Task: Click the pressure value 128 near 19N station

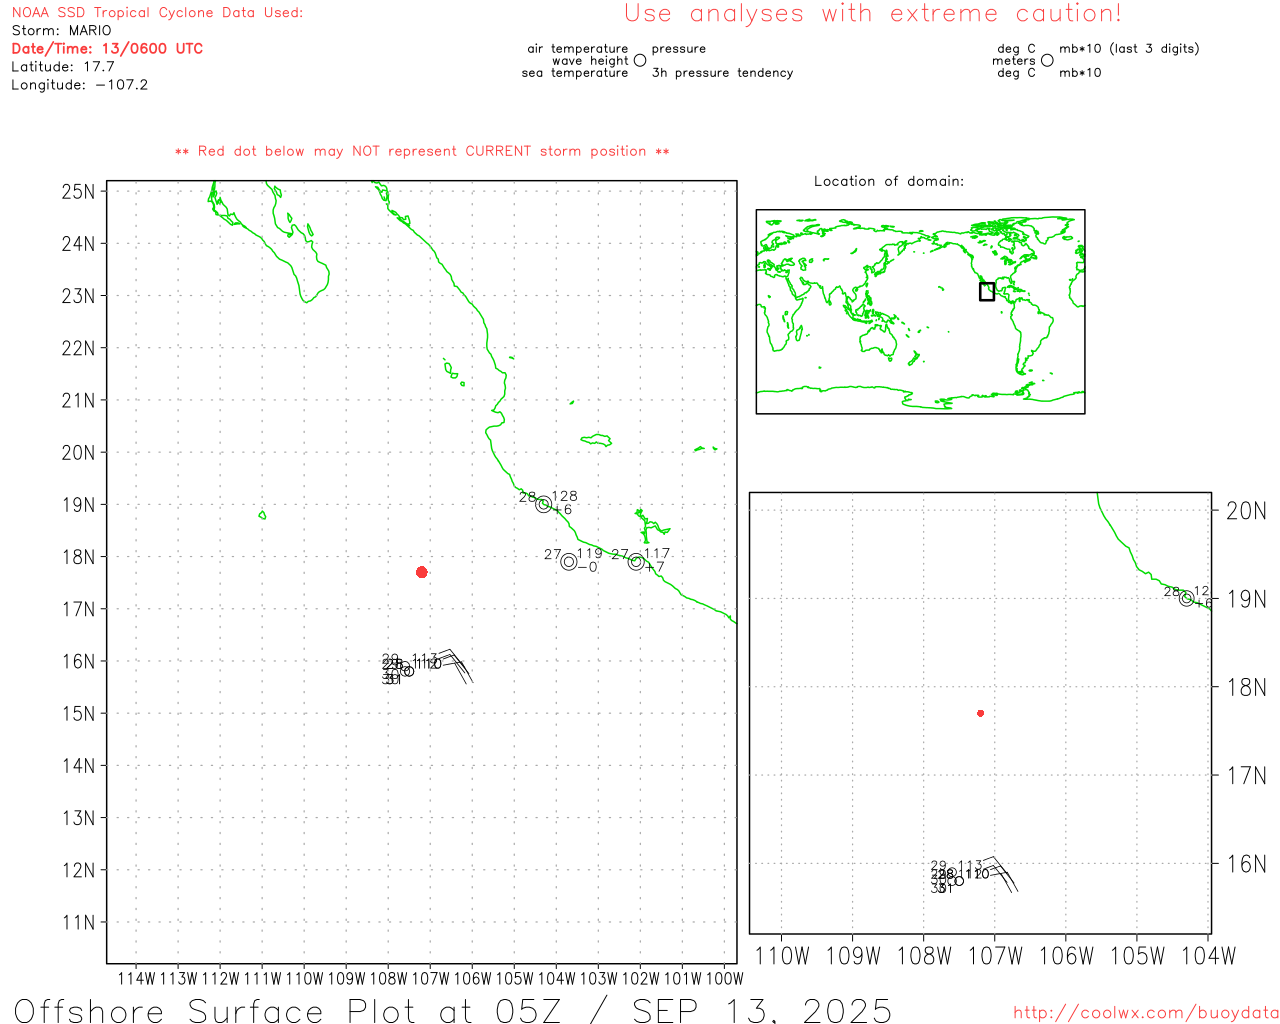Action: (565, 496)
